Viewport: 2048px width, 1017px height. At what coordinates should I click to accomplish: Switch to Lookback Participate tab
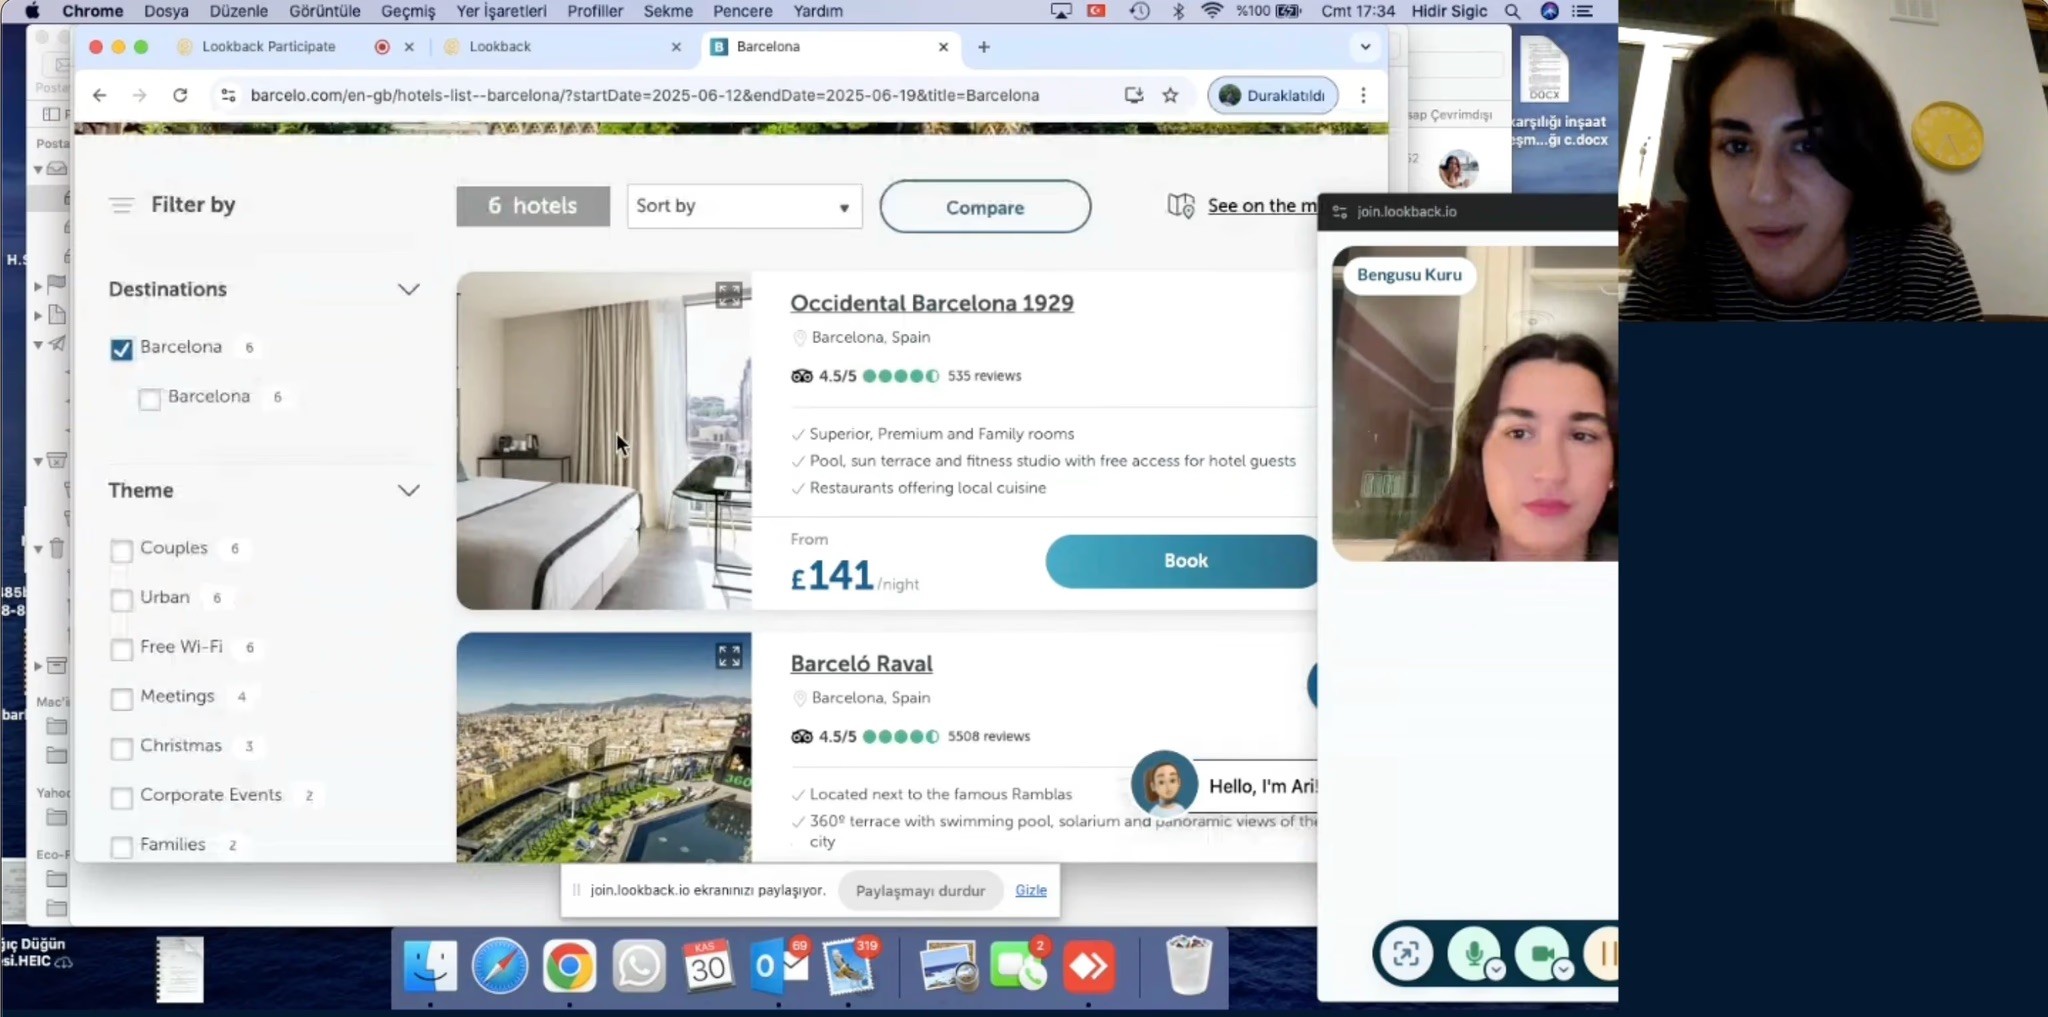(x=268, y=47)
